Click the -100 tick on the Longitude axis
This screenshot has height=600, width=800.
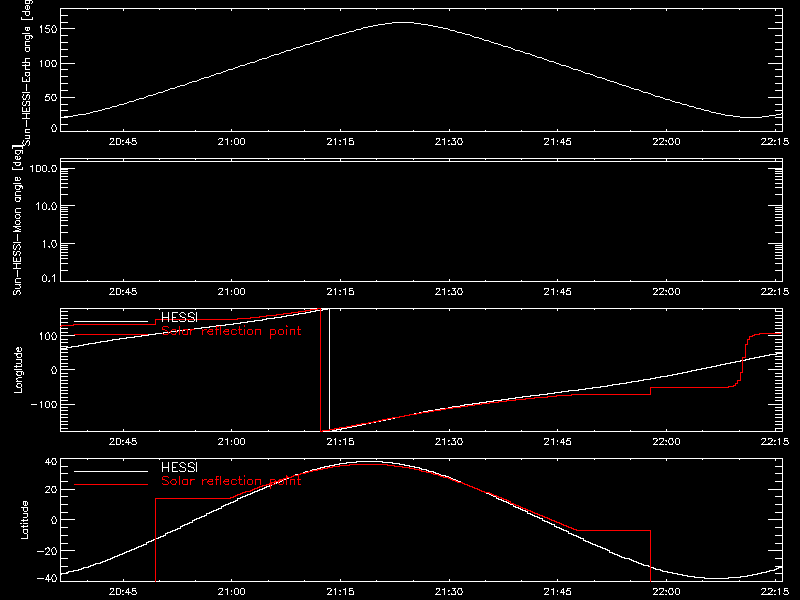click(46, 404)
